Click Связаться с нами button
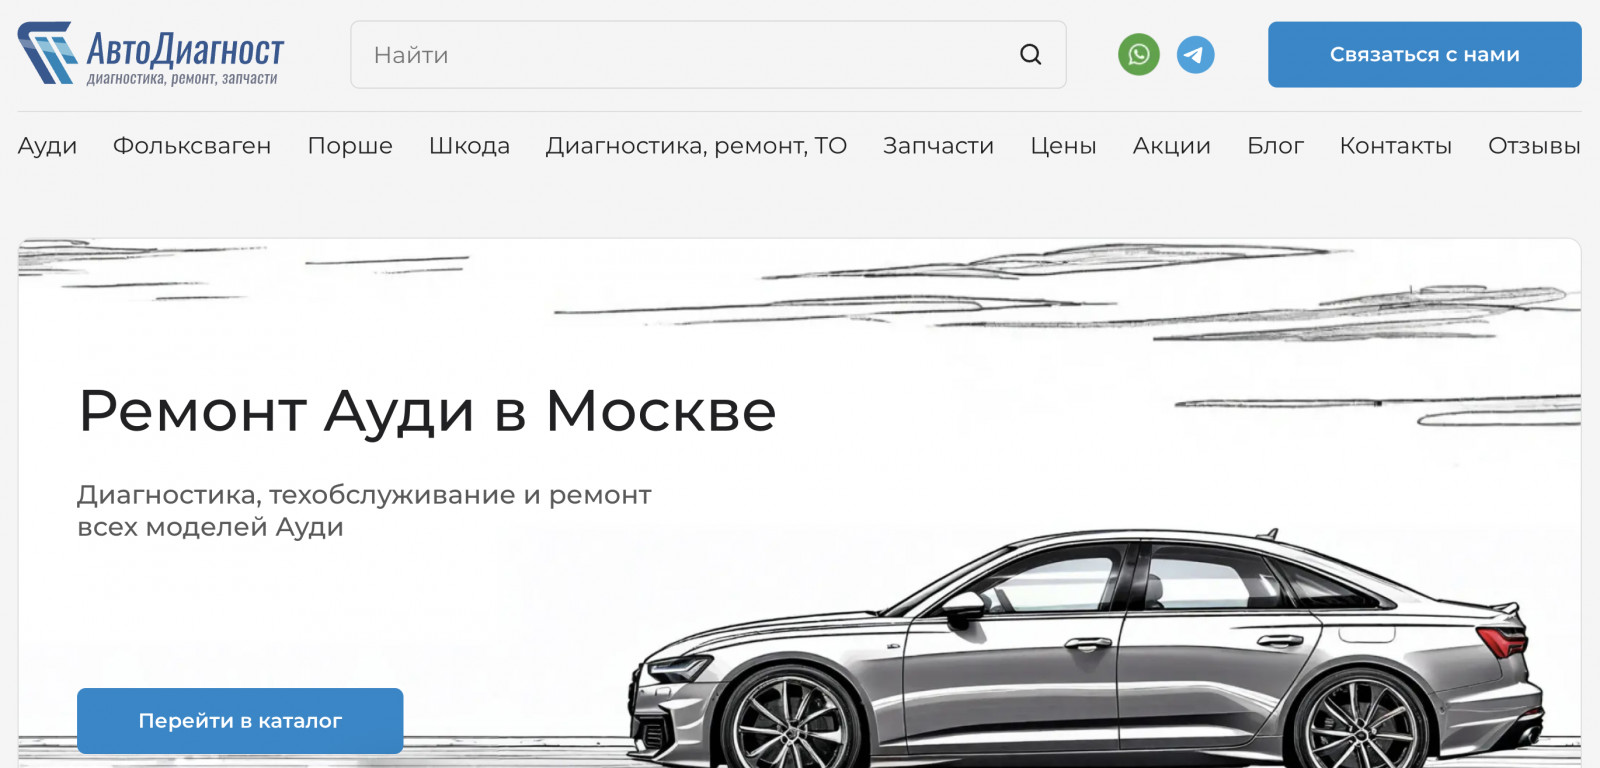The width and height of the screenshot is (1600, 768). tap(1424, 55)
